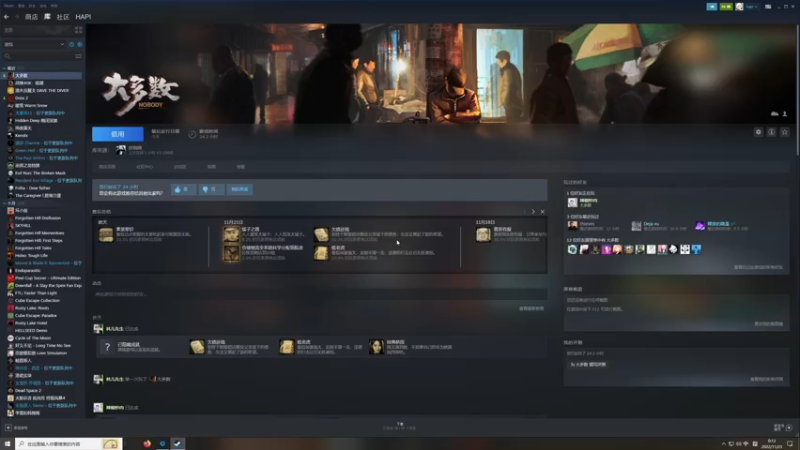Open advanced filter options icon
This screenshot has height=450, width=800.
pos(79,56)
